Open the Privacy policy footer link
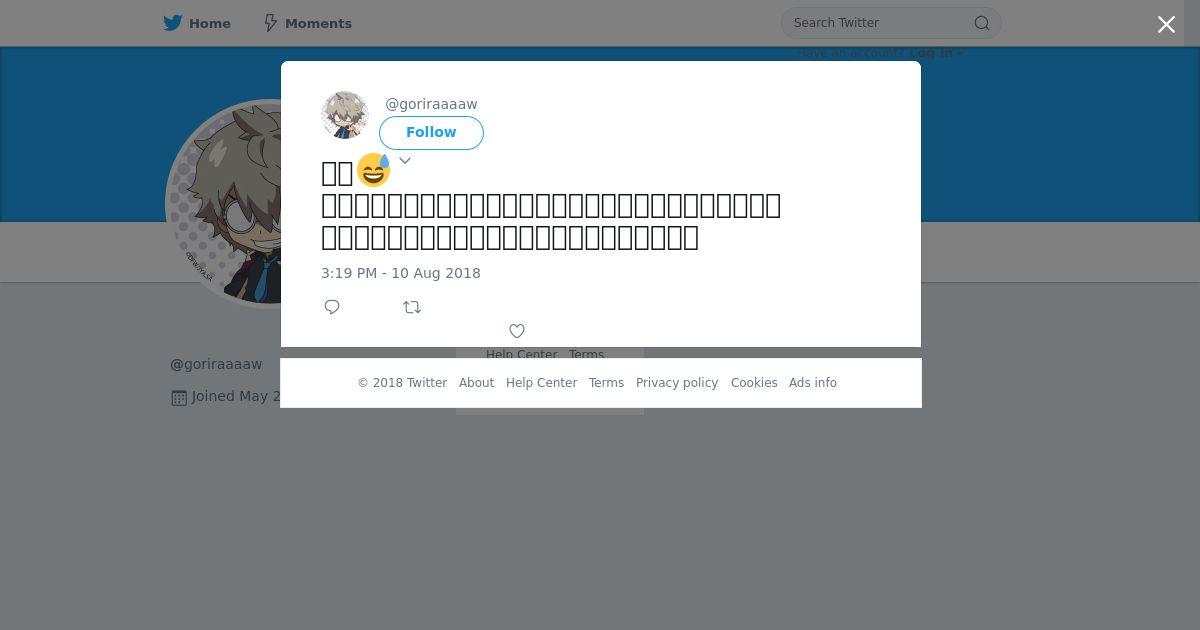Image resolution: width=1200 pixels, height=630 pixels. click(x=677, y=383)
